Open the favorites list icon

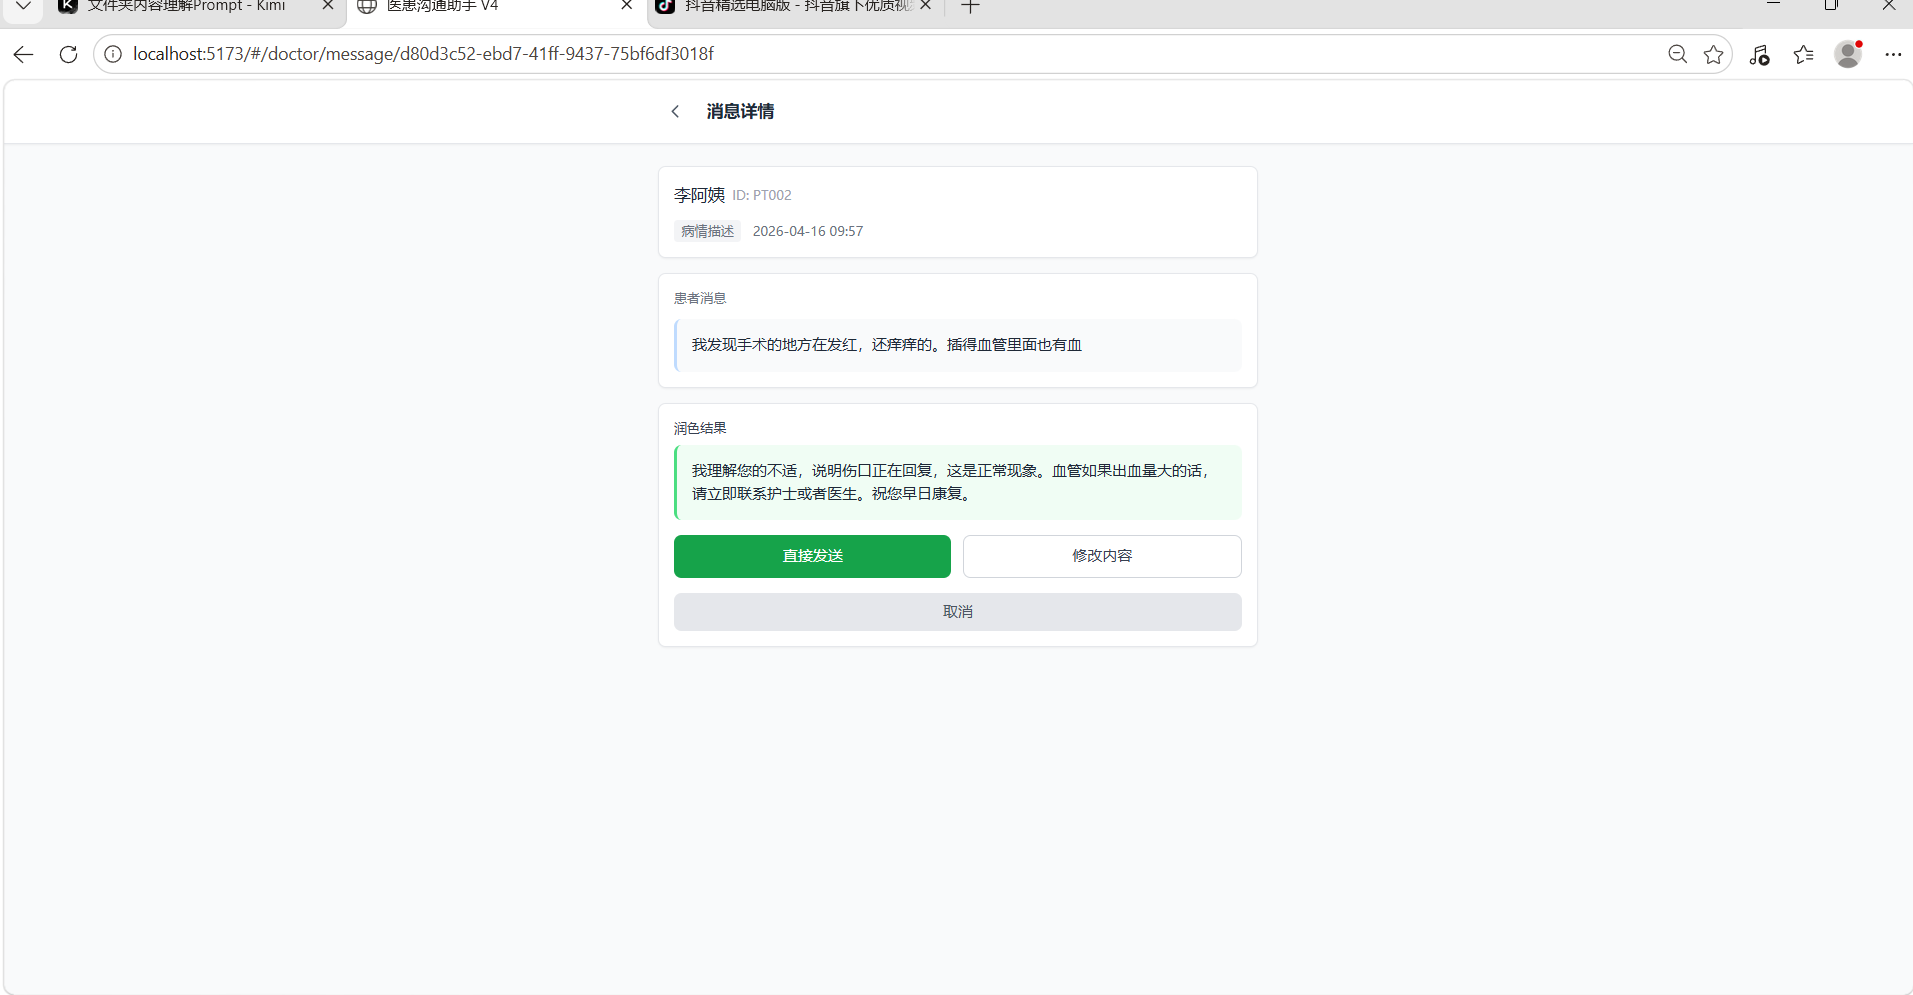(1803, 54)
